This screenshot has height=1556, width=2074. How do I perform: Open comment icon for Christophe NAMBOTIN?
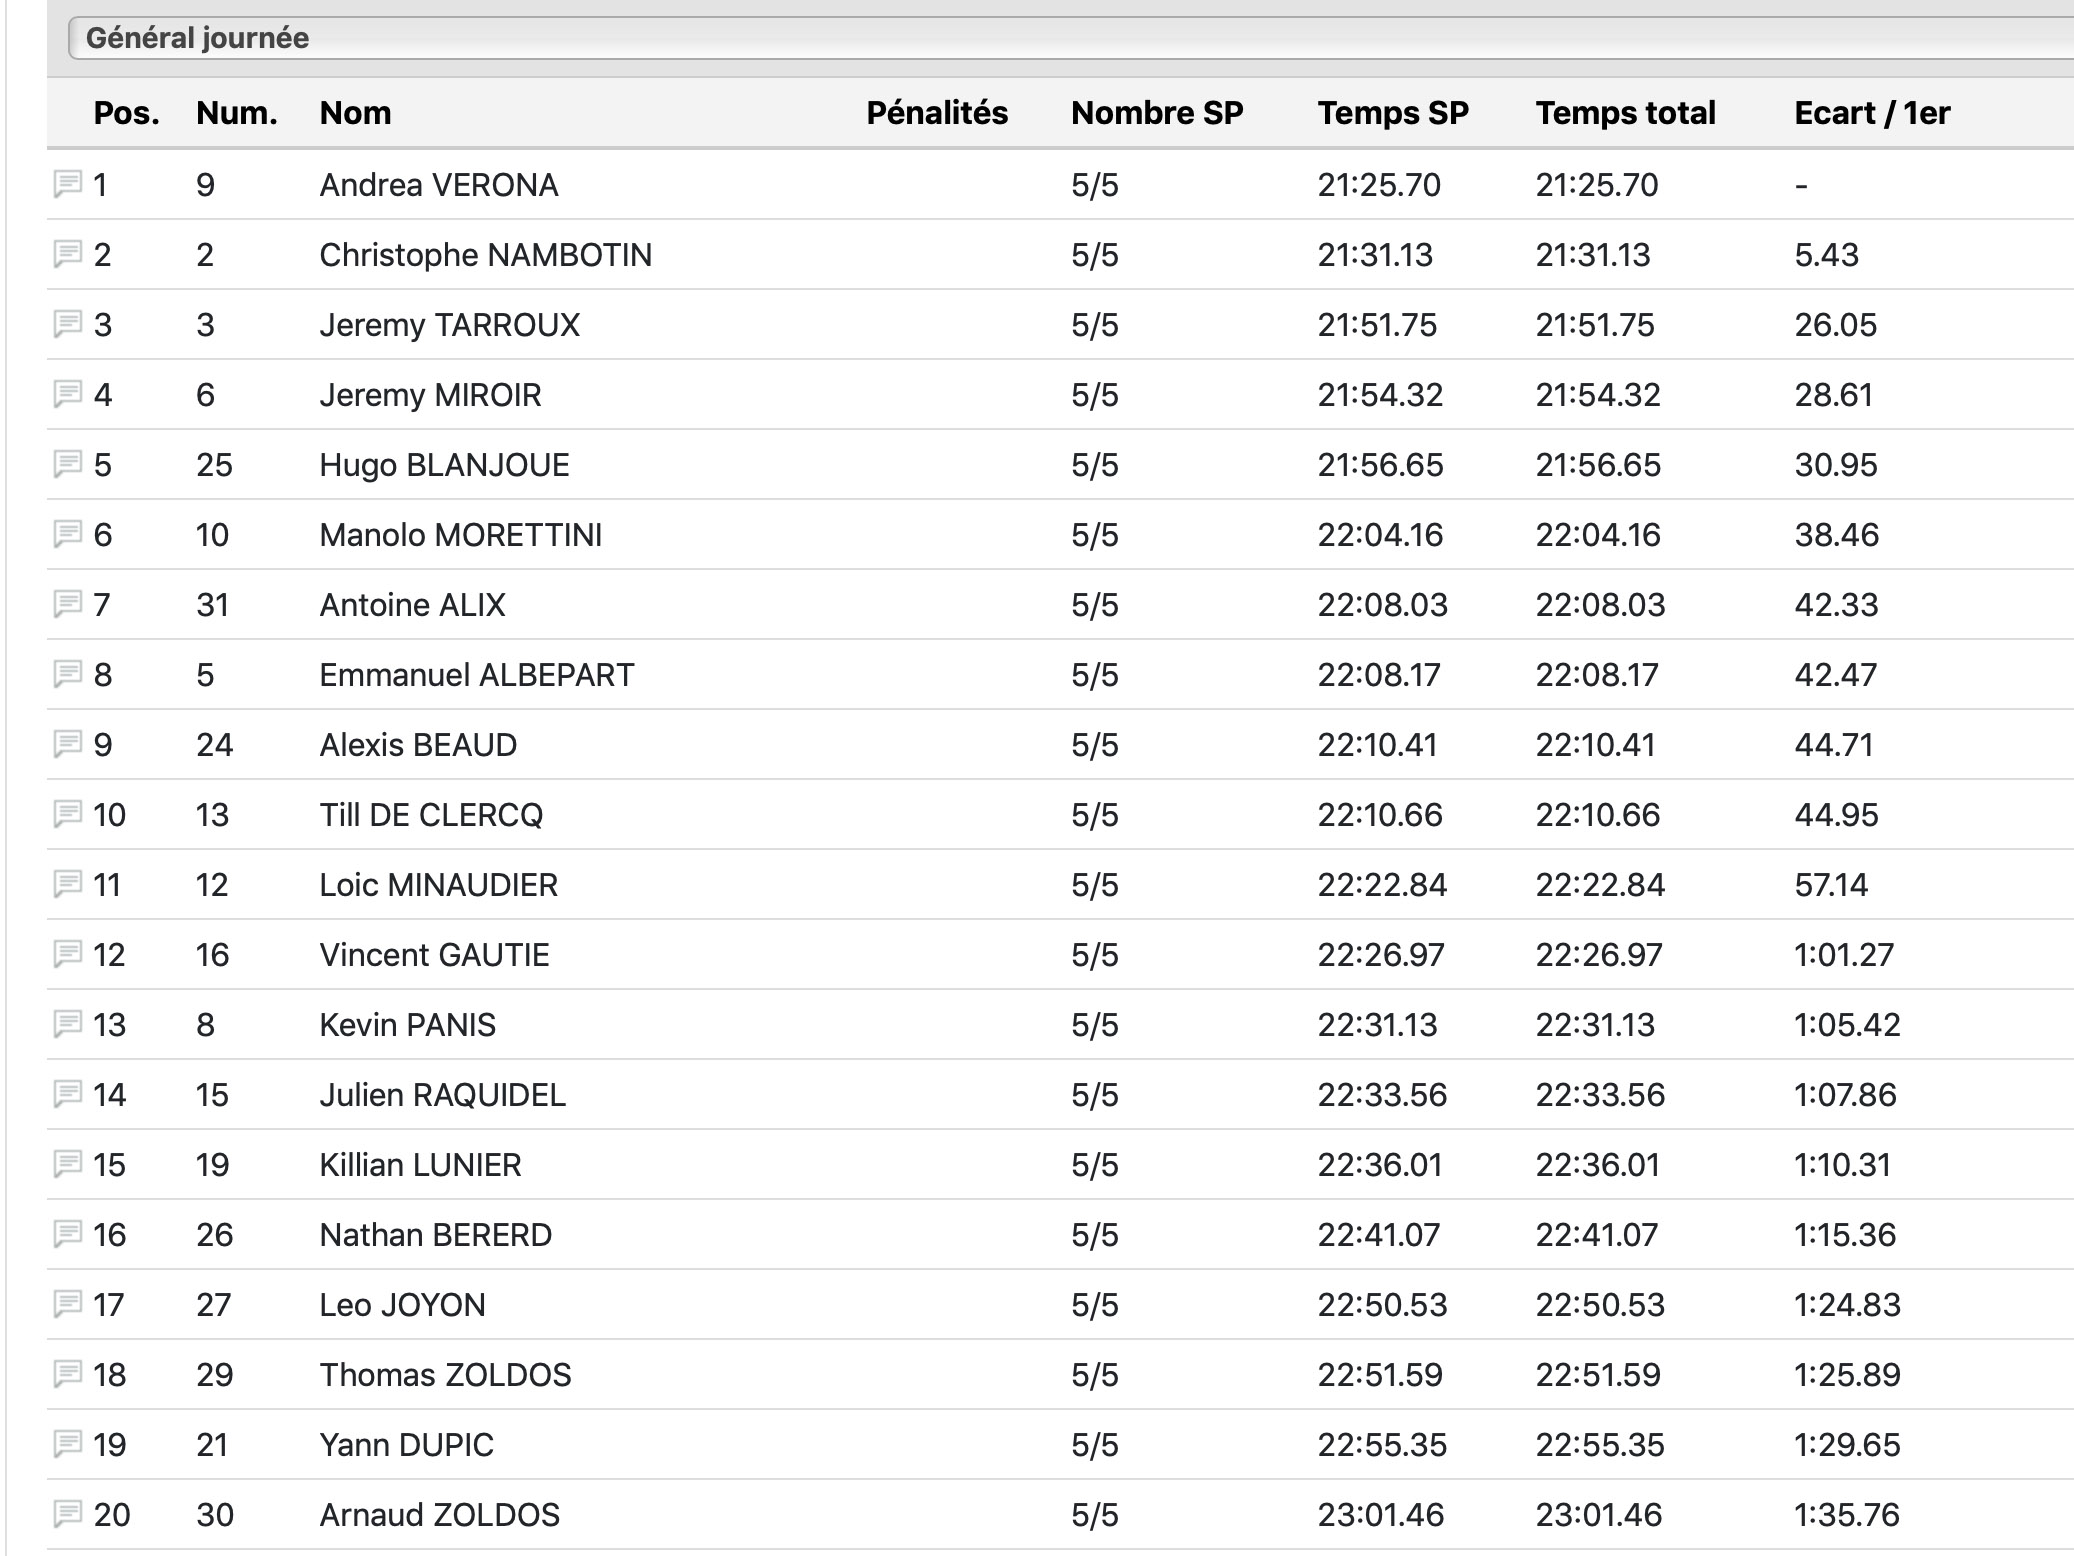(x=67, y=254)
